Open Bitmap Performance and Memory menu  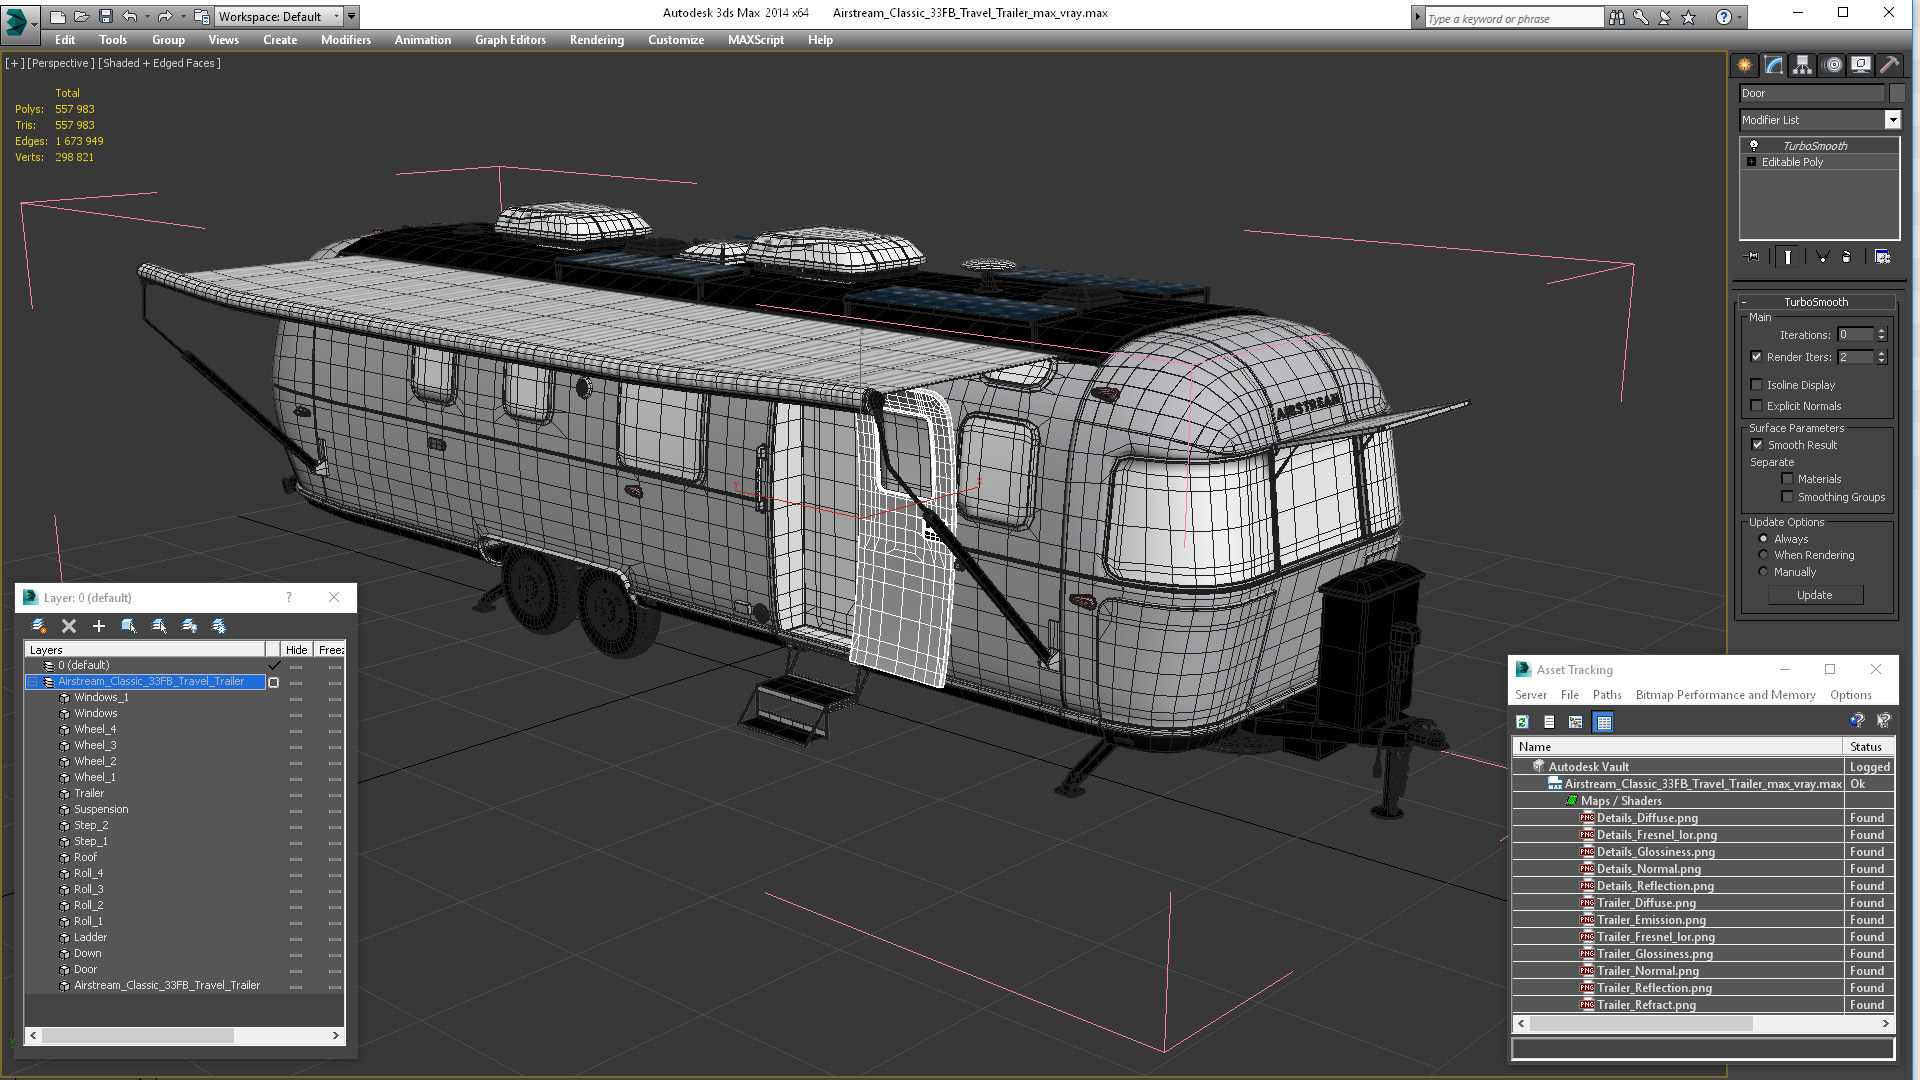[1725, 695]
